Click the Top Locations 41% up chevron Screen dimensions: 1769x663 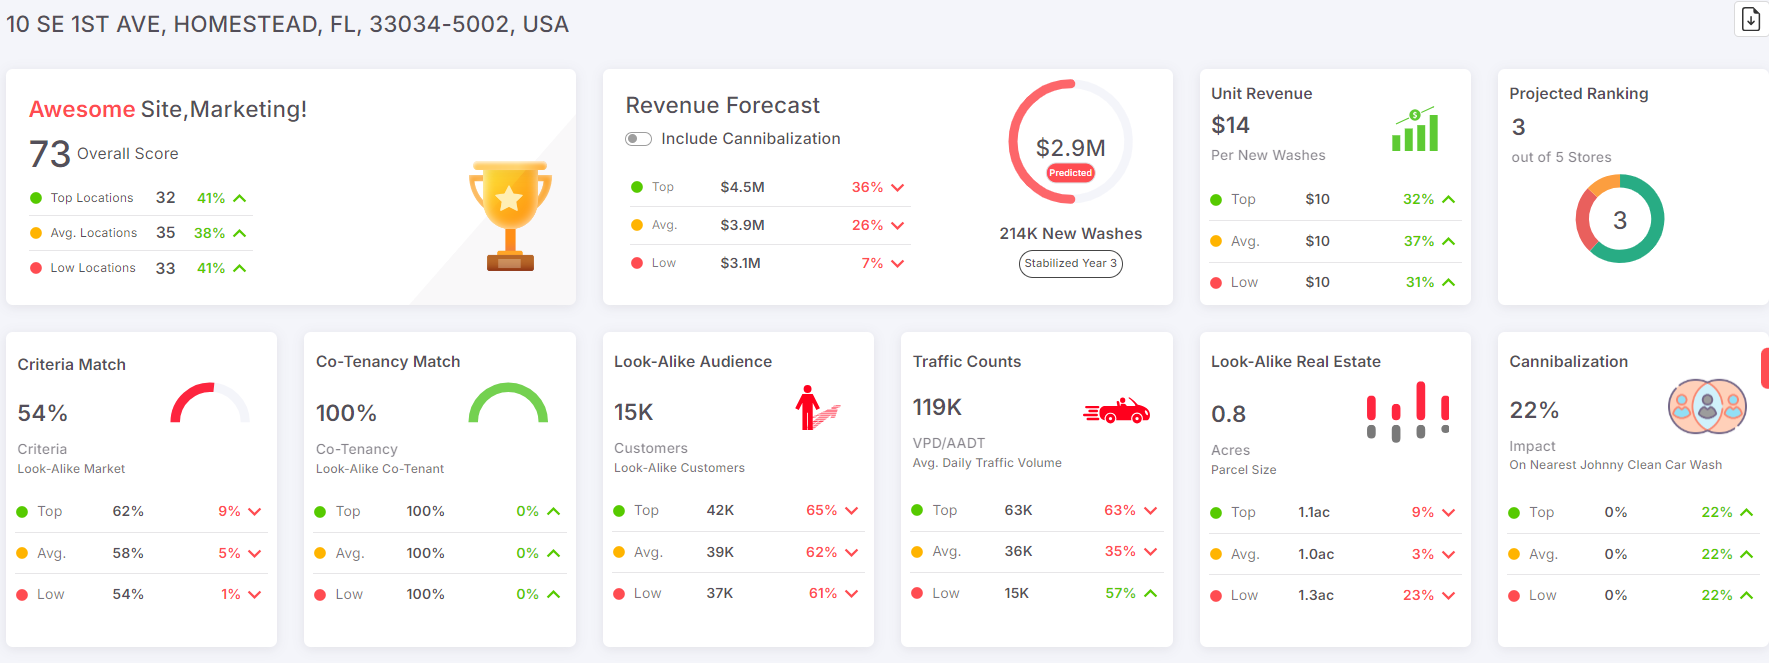(x=240, y=198)
